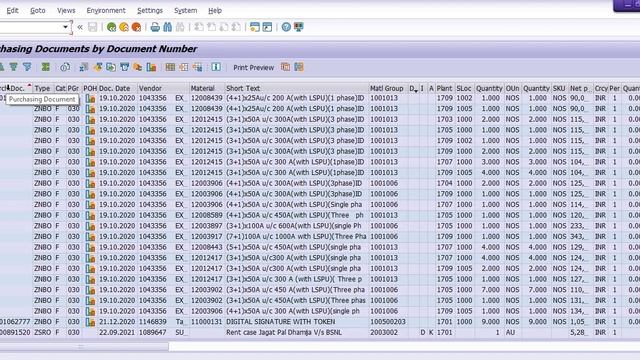The width and height of the screenshot is (640, 360).
Task: Click the blue Find binoculars icon
Action: pyautogui.click(x=167, y=27)
